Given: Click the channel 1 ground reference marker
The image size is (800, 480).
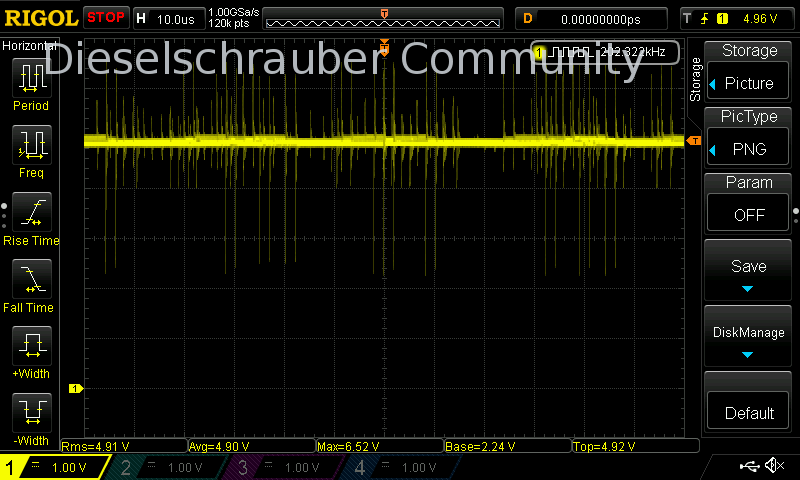Looking at the screenshot, I should pos(76,389).
